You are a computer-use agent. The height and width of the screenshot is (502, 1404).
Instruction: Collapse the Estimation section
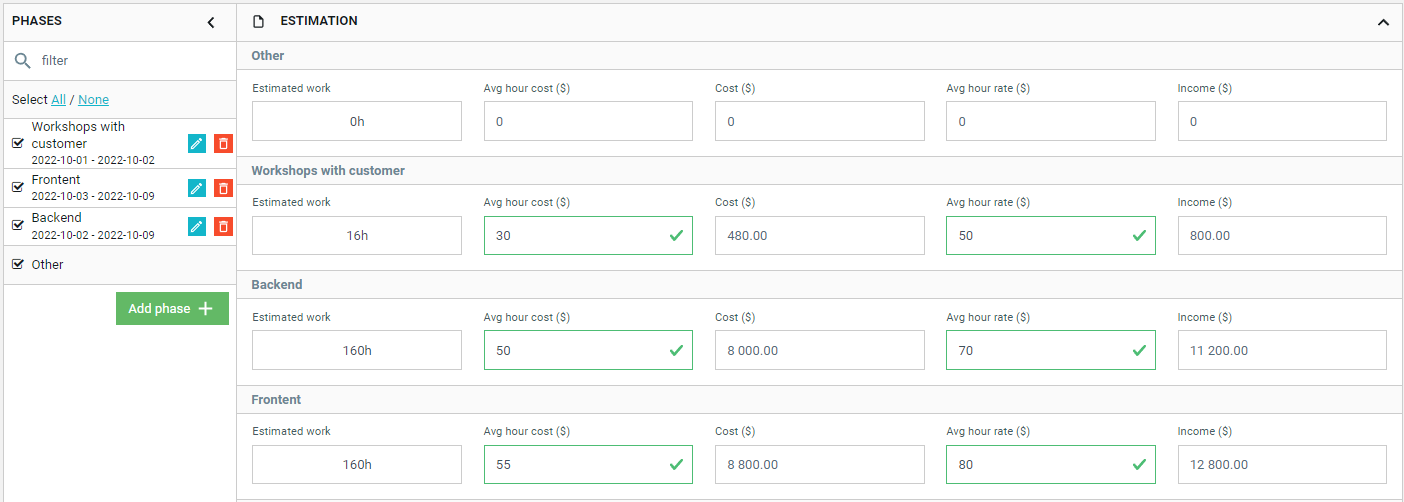[1383, 22]
